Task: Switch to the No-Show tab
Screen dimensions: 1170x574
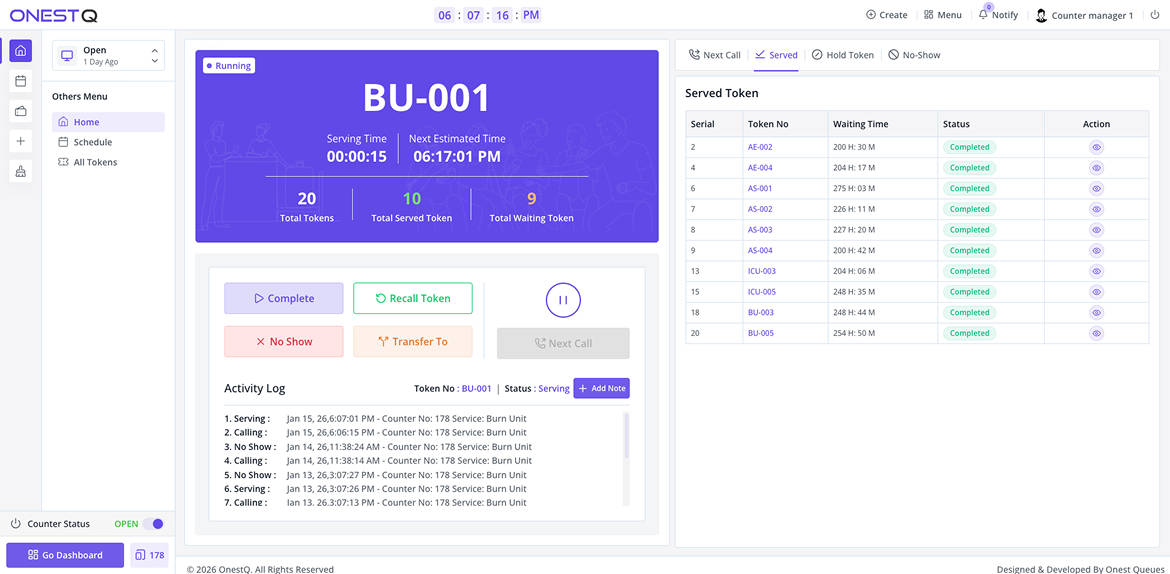Action: [x=914, y=55]
